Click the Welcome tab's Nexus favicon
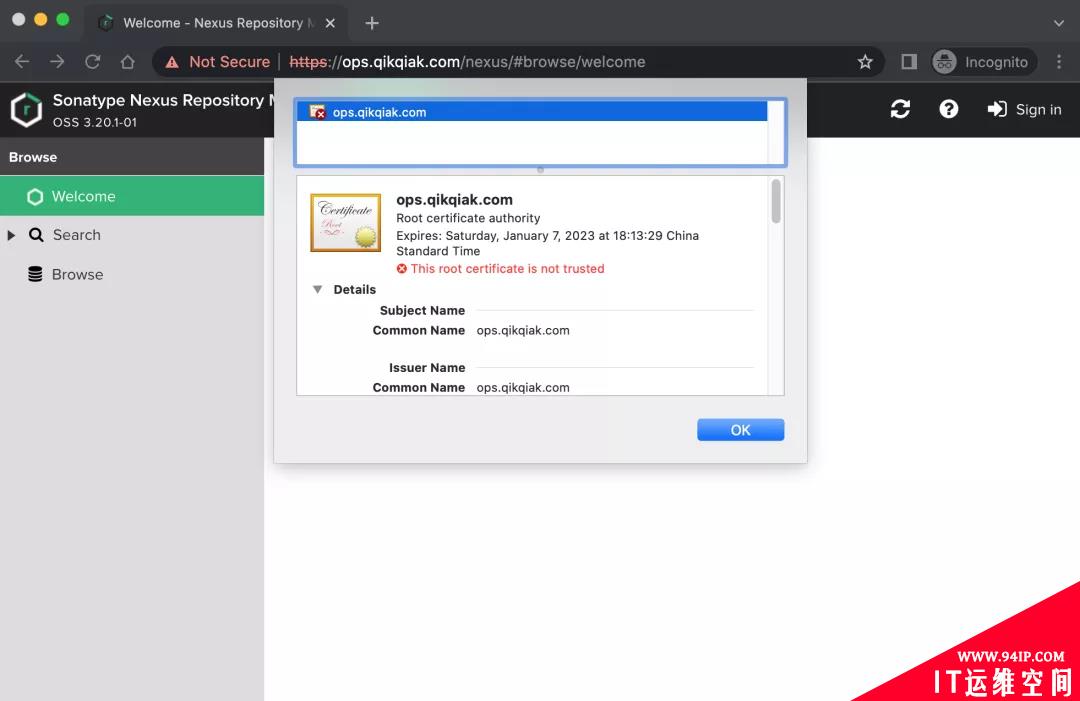 pos(106,23)
